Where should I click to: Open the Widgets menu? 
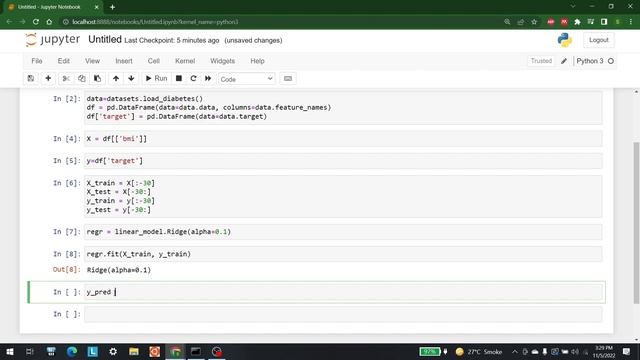tap(222, 61)
